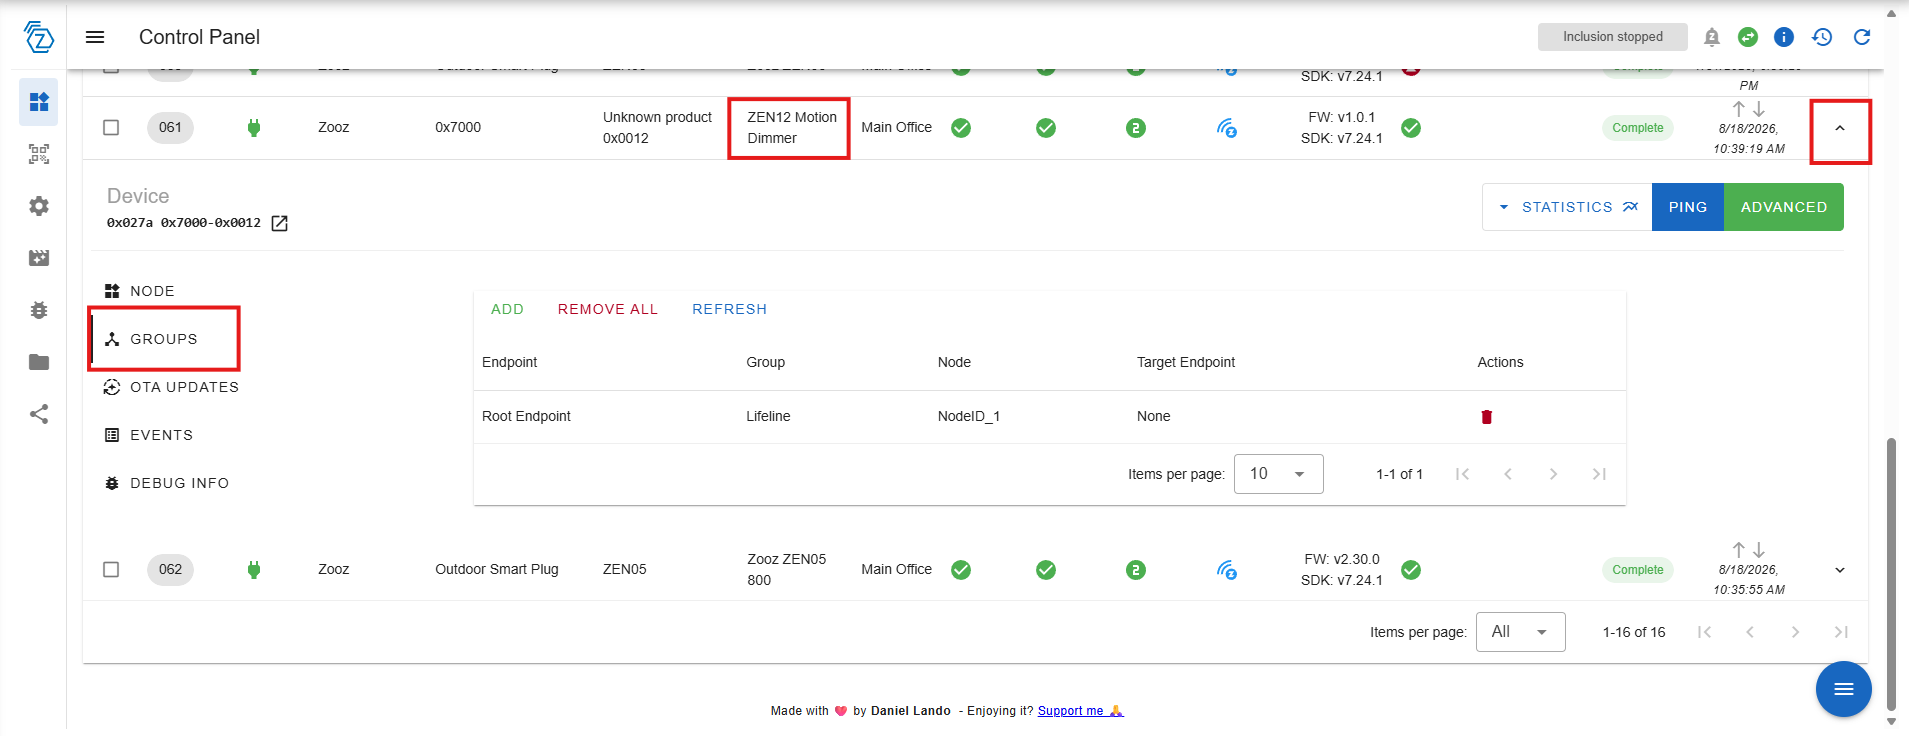Click Complete status chip on node 062
The image size is (1909, 736).
(1638, 570)
